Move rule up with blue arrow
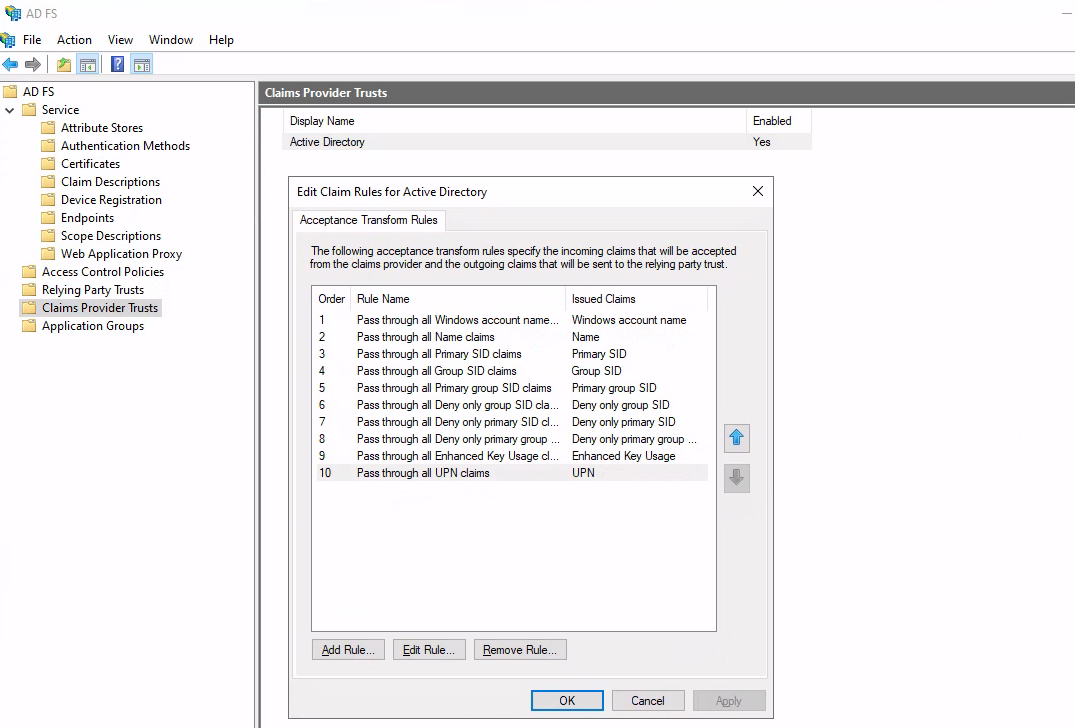 coord(737,438)
